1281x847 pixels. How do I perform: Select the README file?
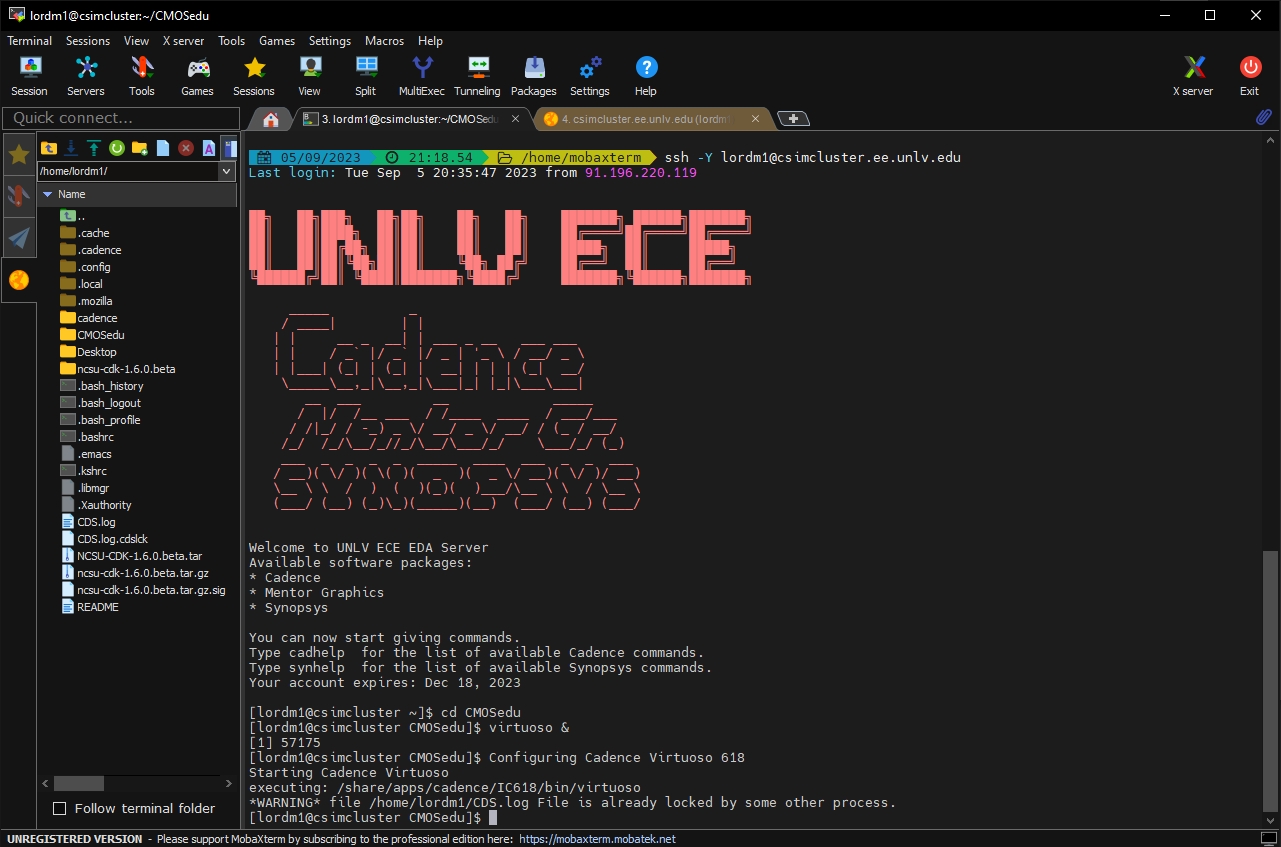pyautogui.click(x=98, y=607)
